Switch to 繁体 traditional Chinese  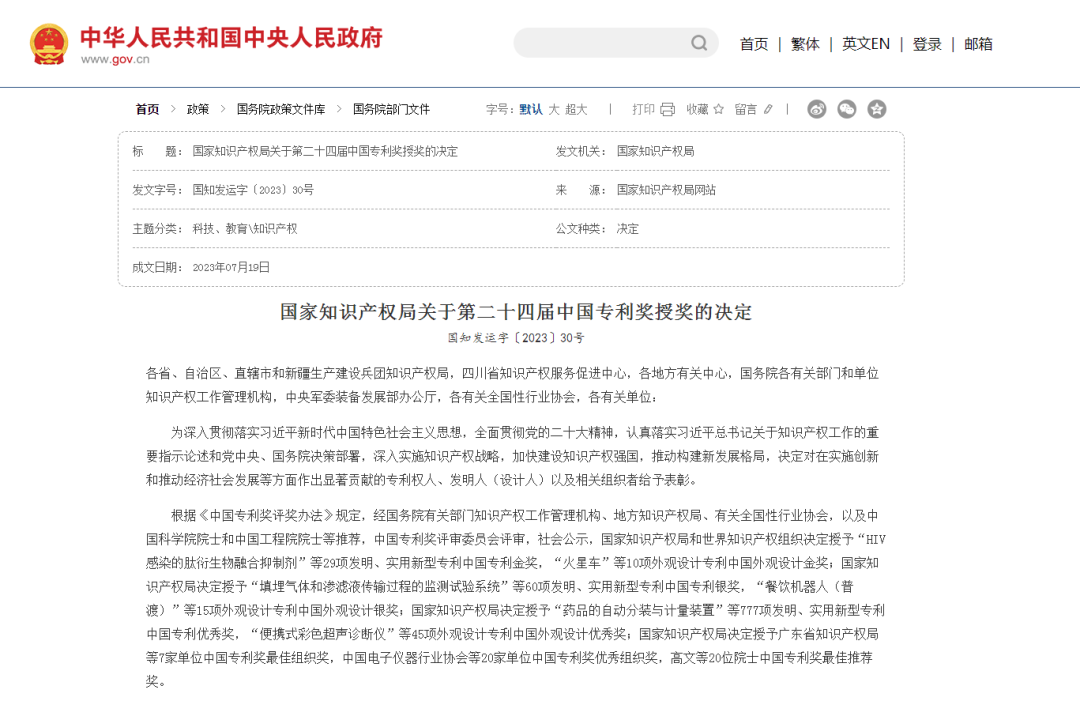click(805, 44)
